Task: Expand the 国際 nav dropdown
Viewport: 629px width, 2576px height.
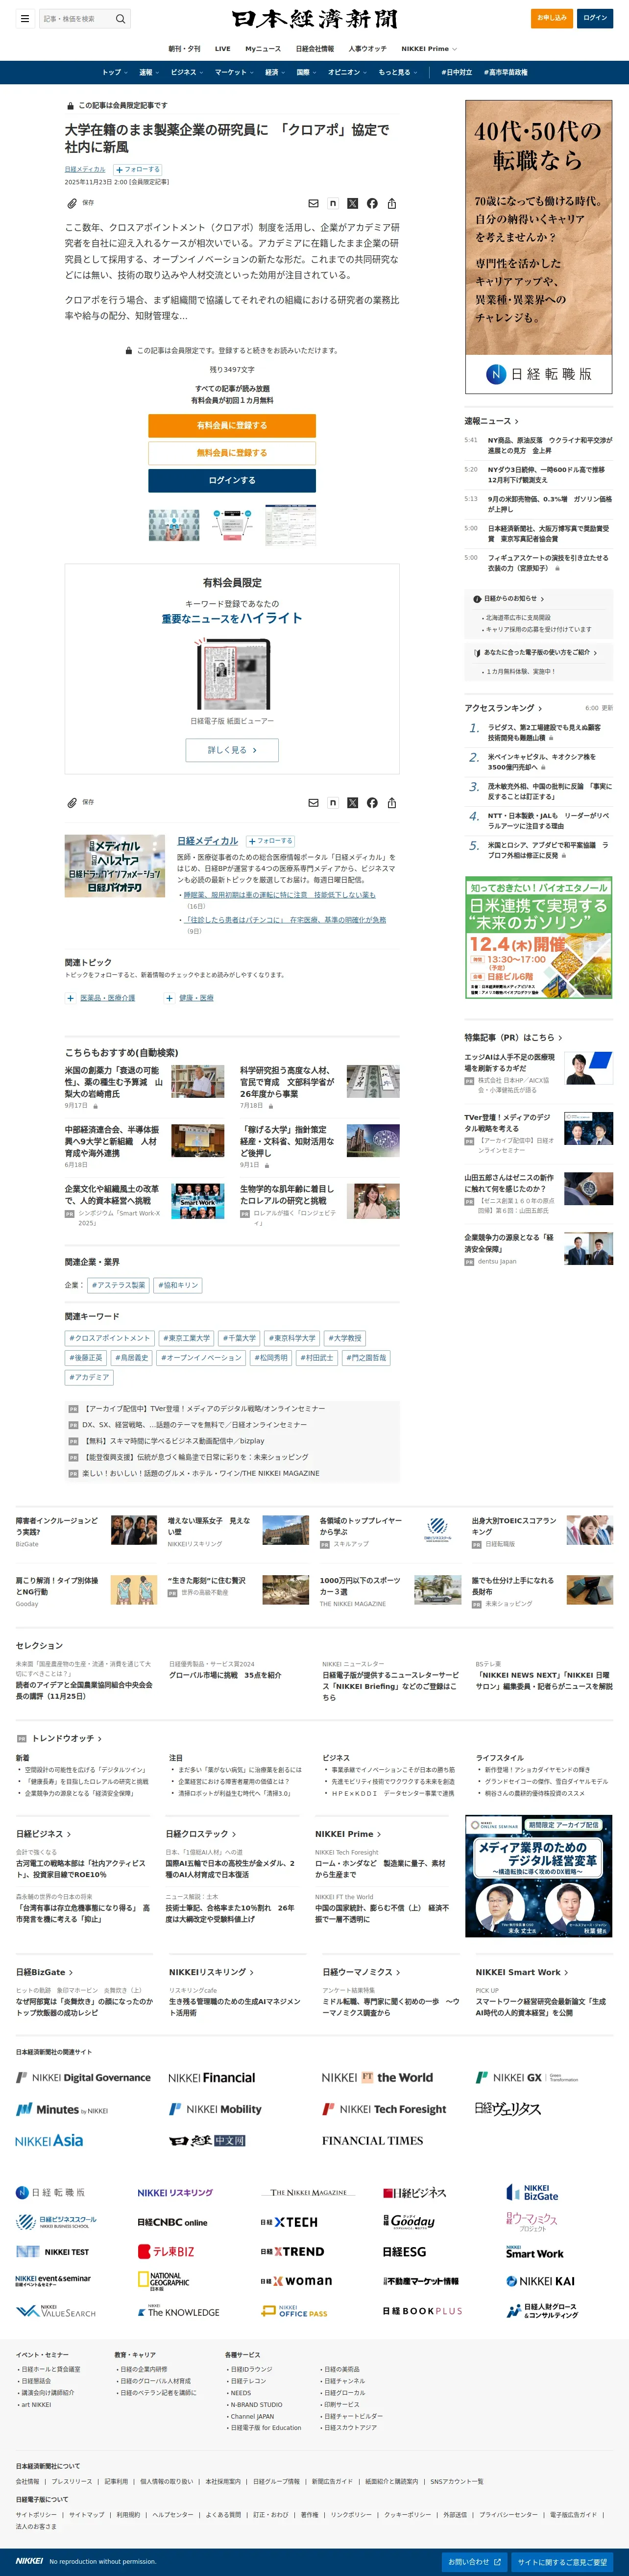Action: 306,72
